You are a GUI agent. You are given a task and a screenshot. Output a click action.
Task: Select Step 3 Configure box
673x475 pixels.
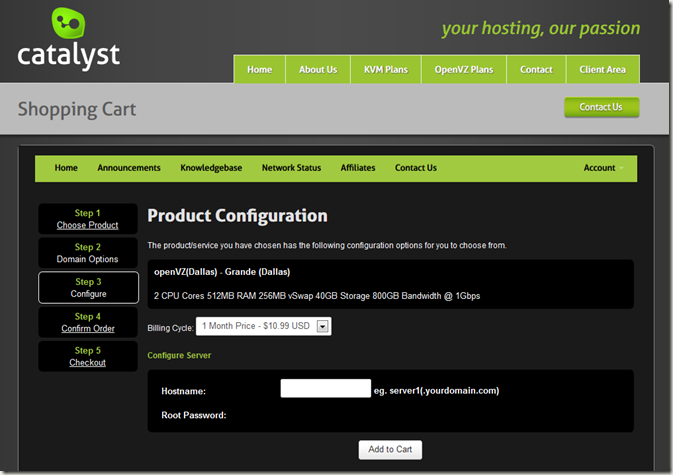pos(88,287)
